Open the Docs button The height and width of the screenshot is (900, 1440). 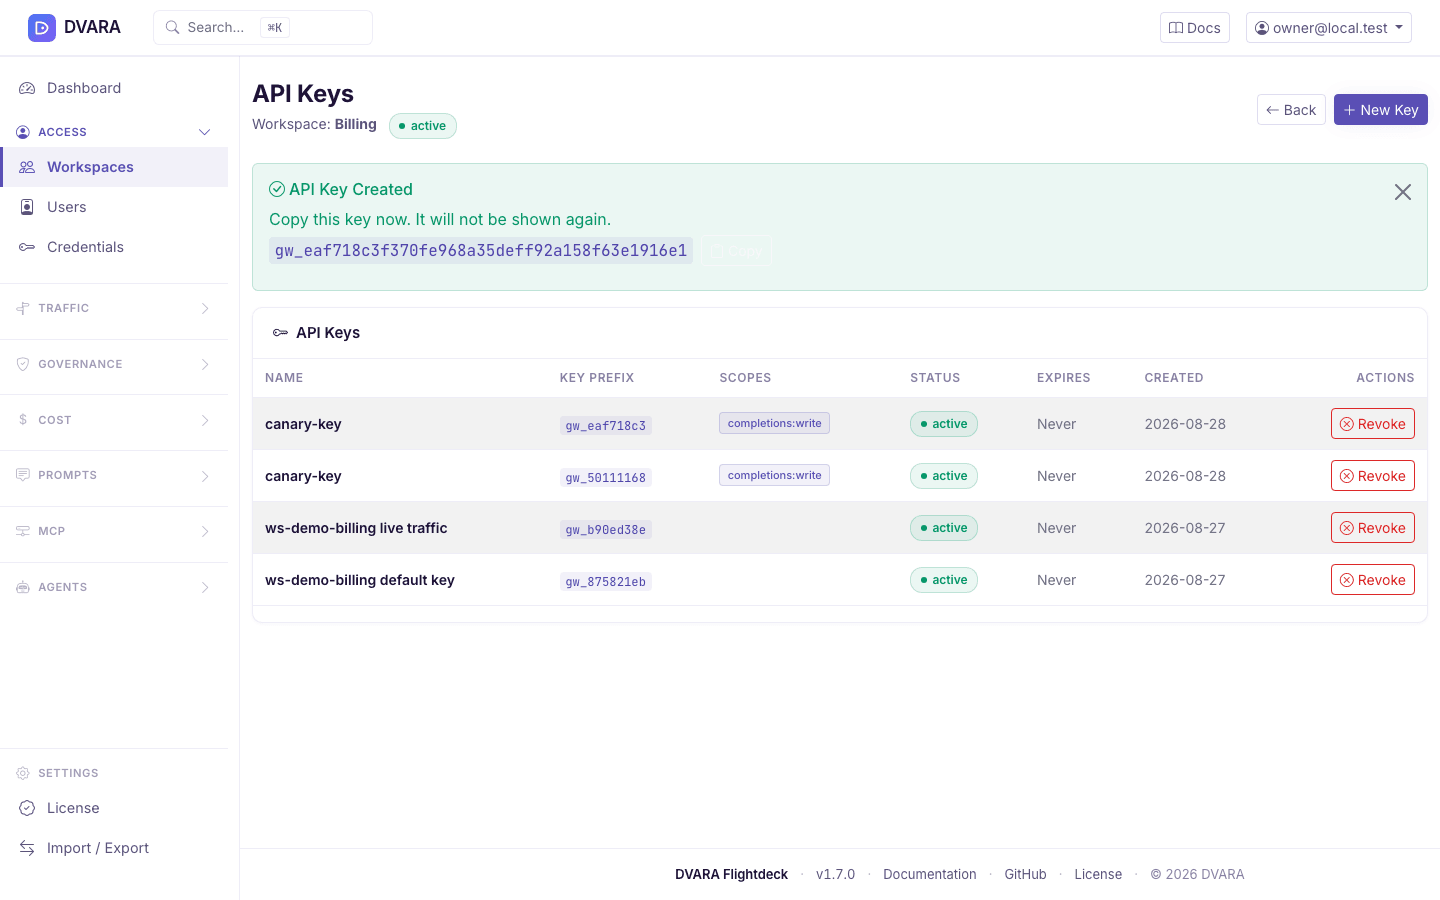1195,28
